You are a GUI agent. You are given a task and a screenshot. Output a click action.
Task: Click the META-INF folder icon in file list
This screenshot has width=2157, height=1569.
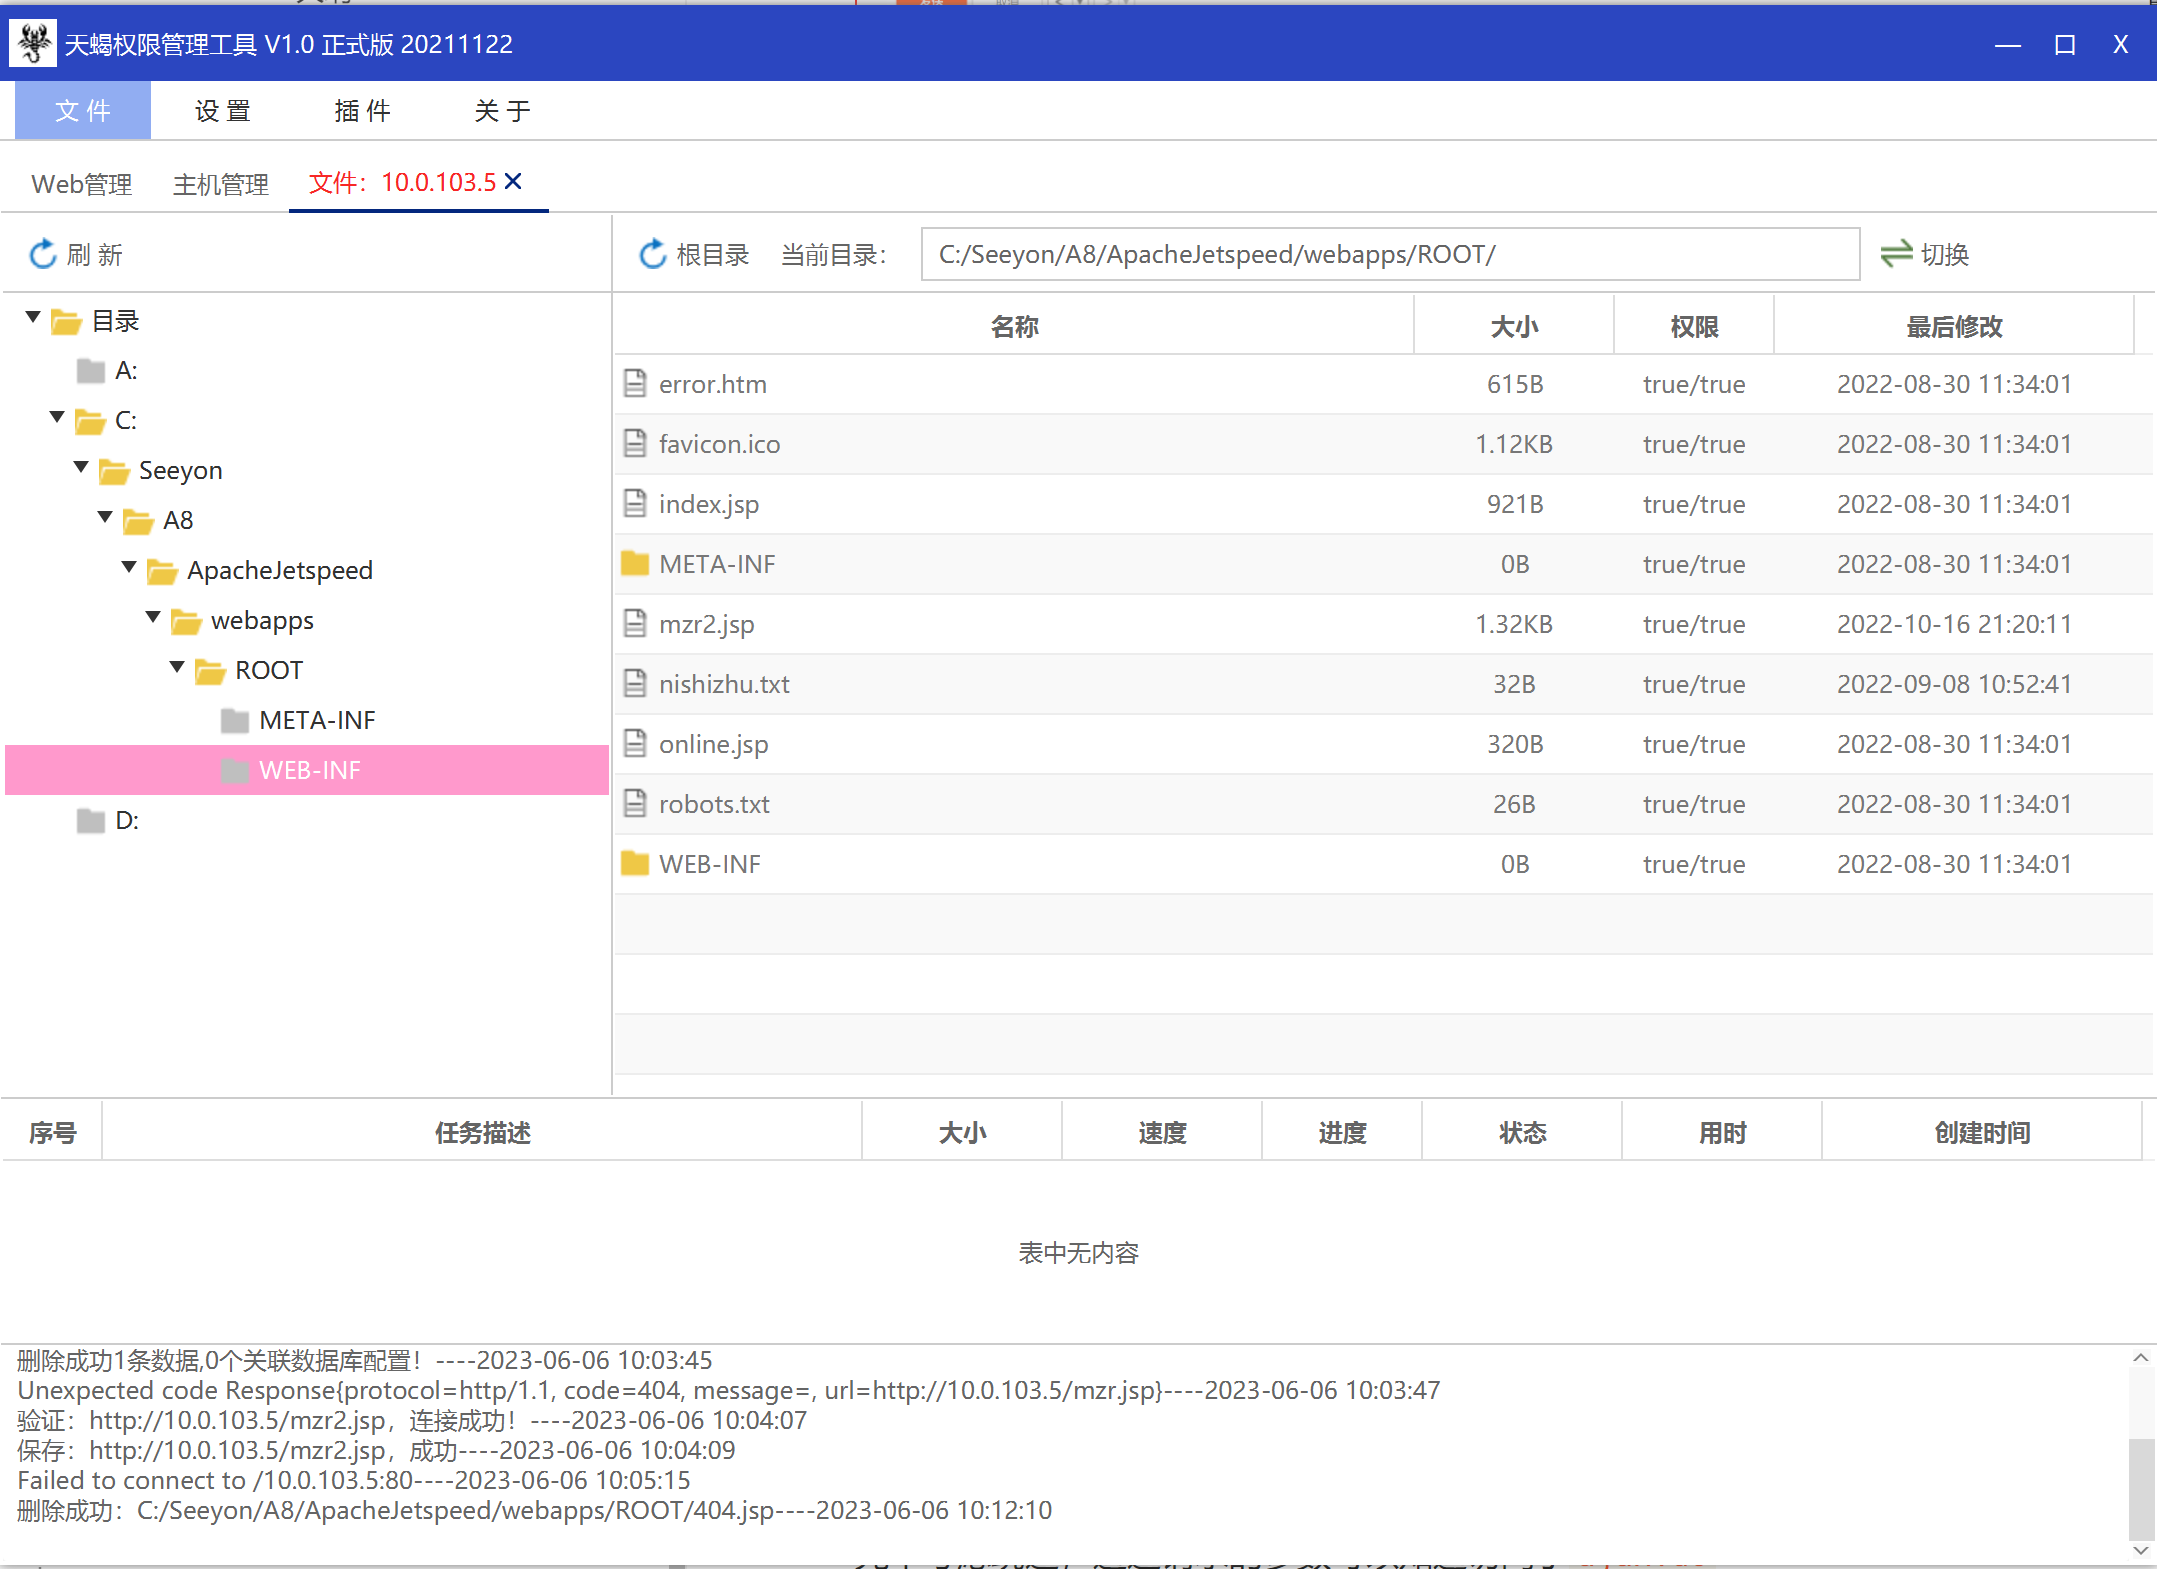click(634, 564)
